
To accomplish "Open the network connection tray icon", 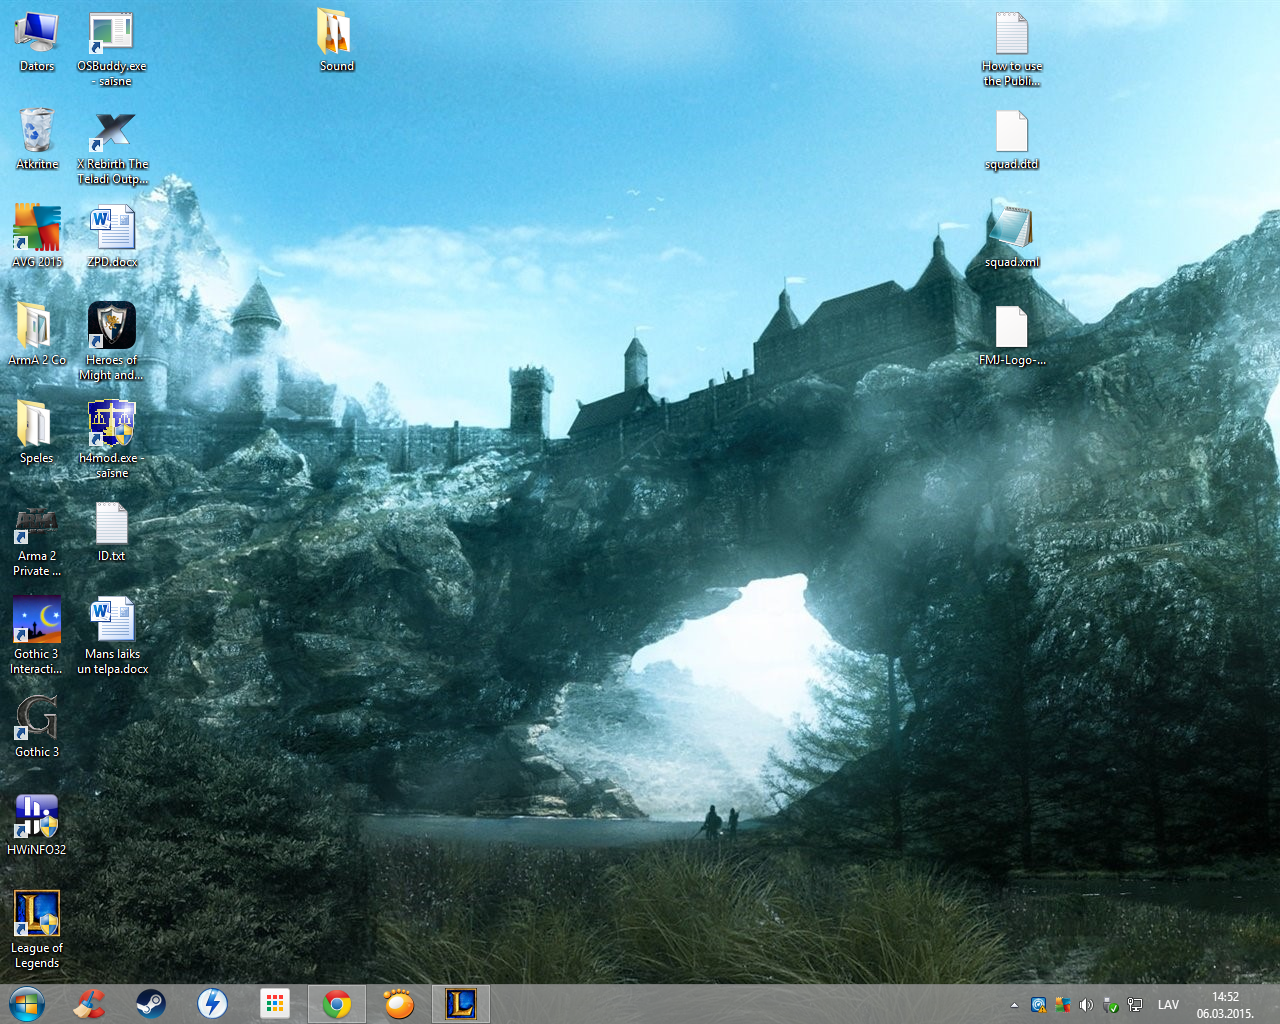I will [x=1135, y=1005].
